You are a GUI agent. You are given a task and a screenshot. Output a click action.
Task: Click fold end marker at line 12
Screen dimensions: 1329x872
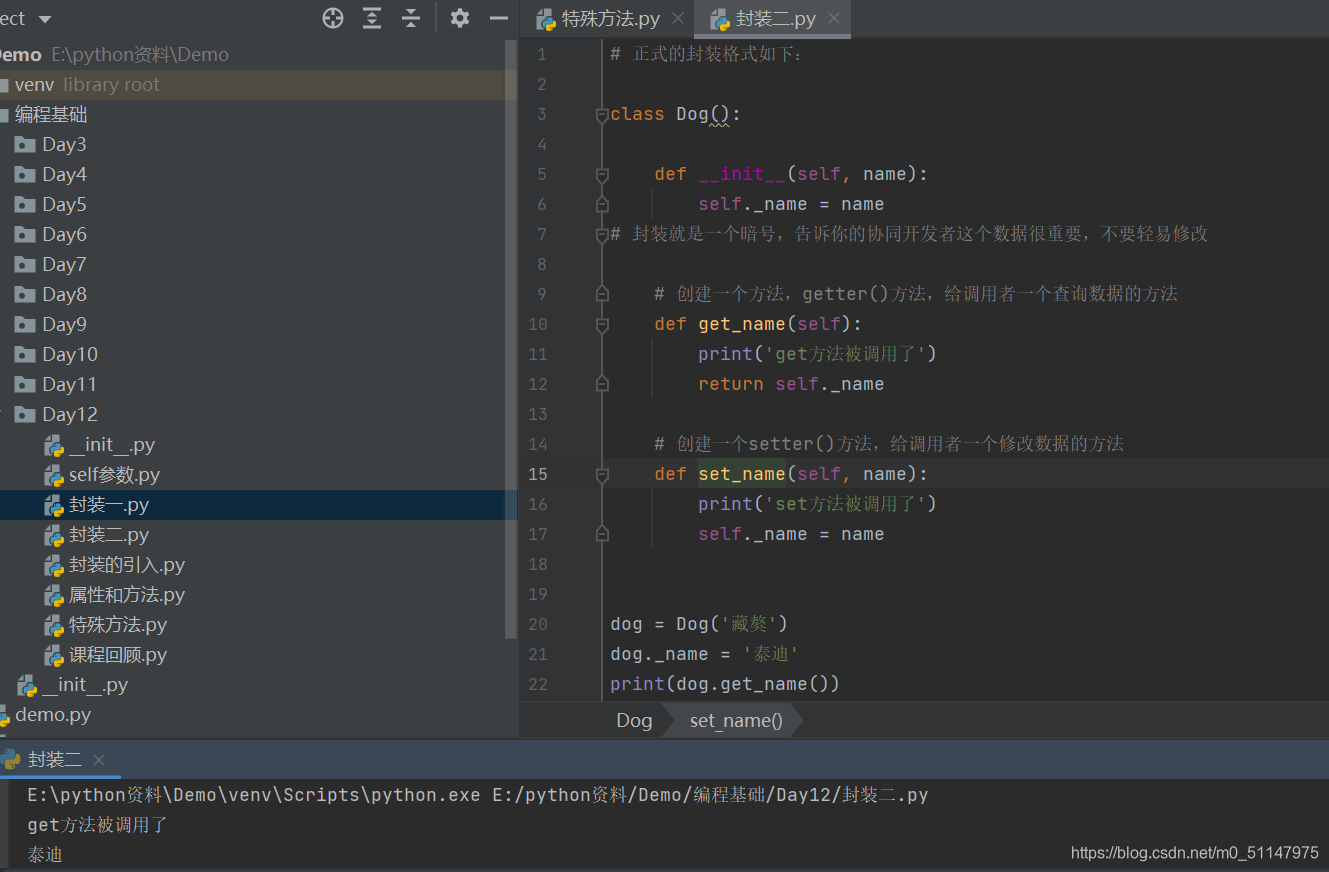coord(602,384)
